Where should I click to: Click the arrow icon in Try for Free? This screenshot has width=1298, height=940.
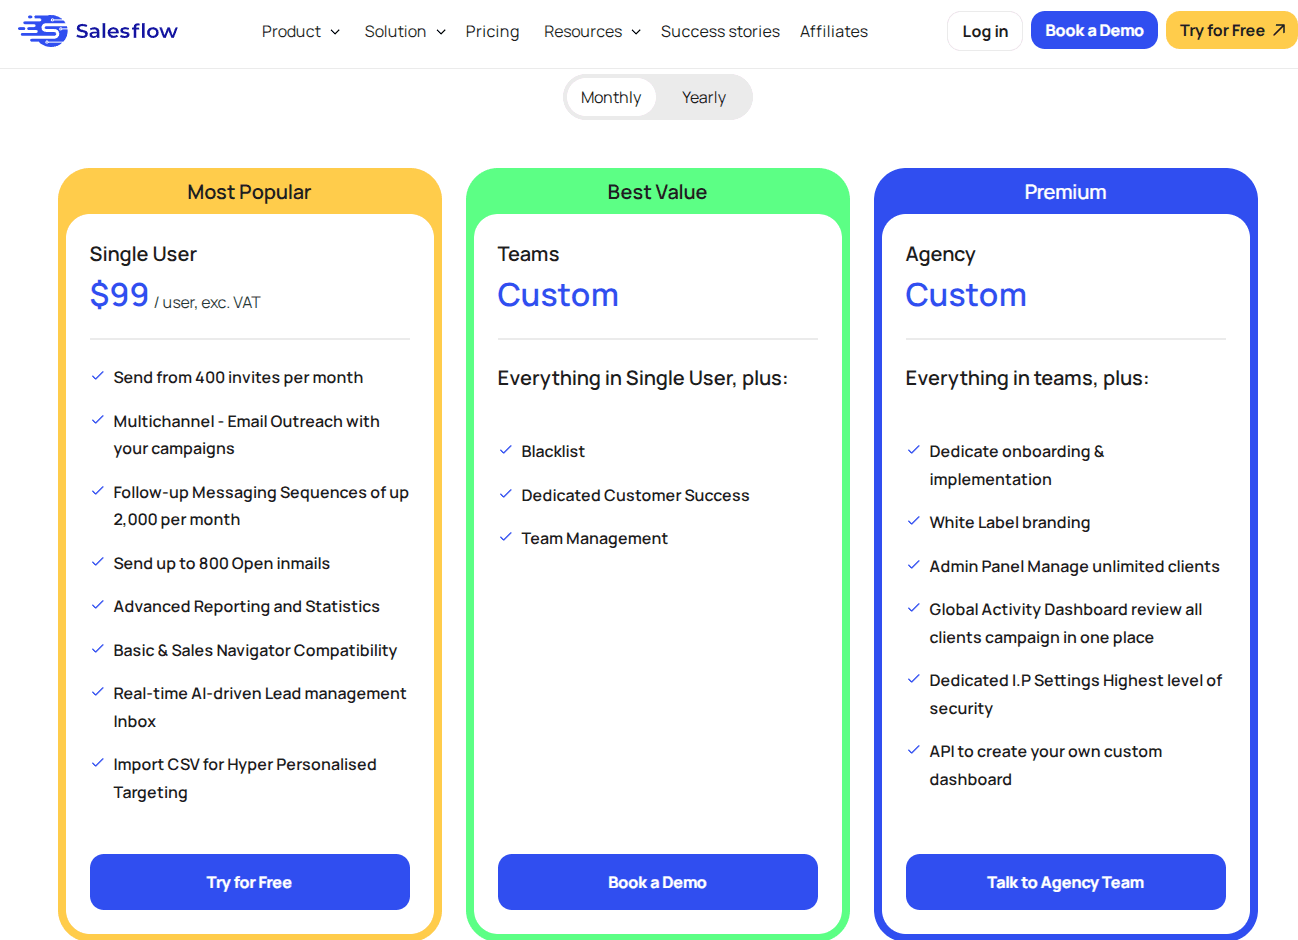(1278, 30)
